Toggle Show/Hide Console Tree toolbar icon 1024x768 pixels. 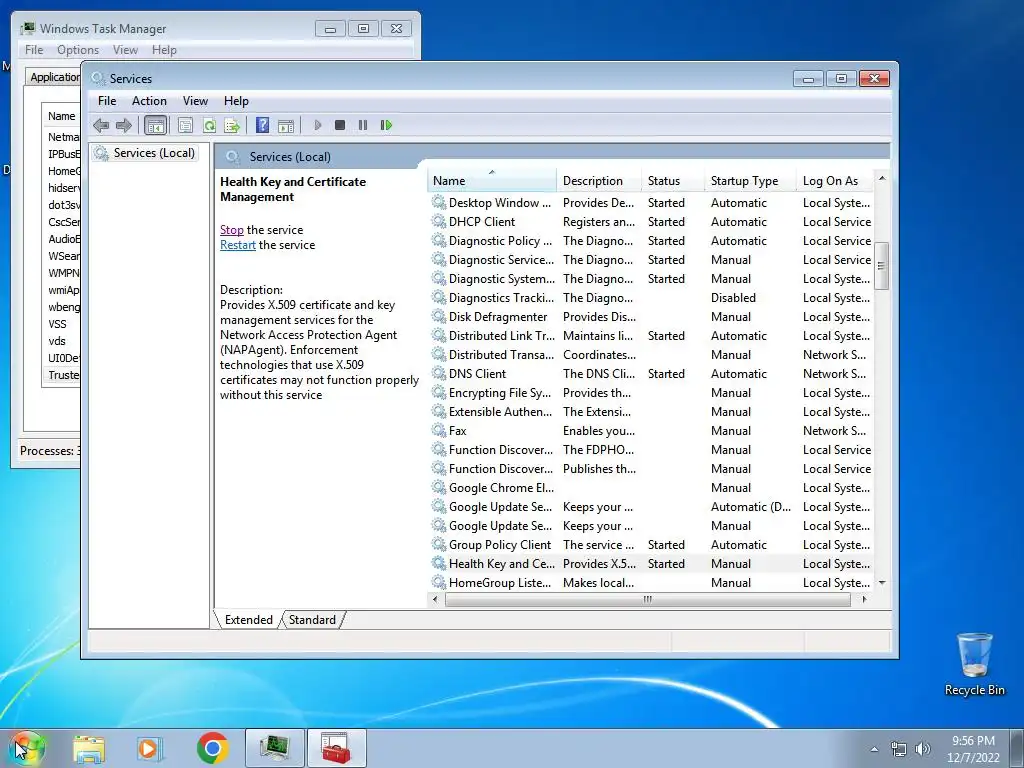pos(155,125)
